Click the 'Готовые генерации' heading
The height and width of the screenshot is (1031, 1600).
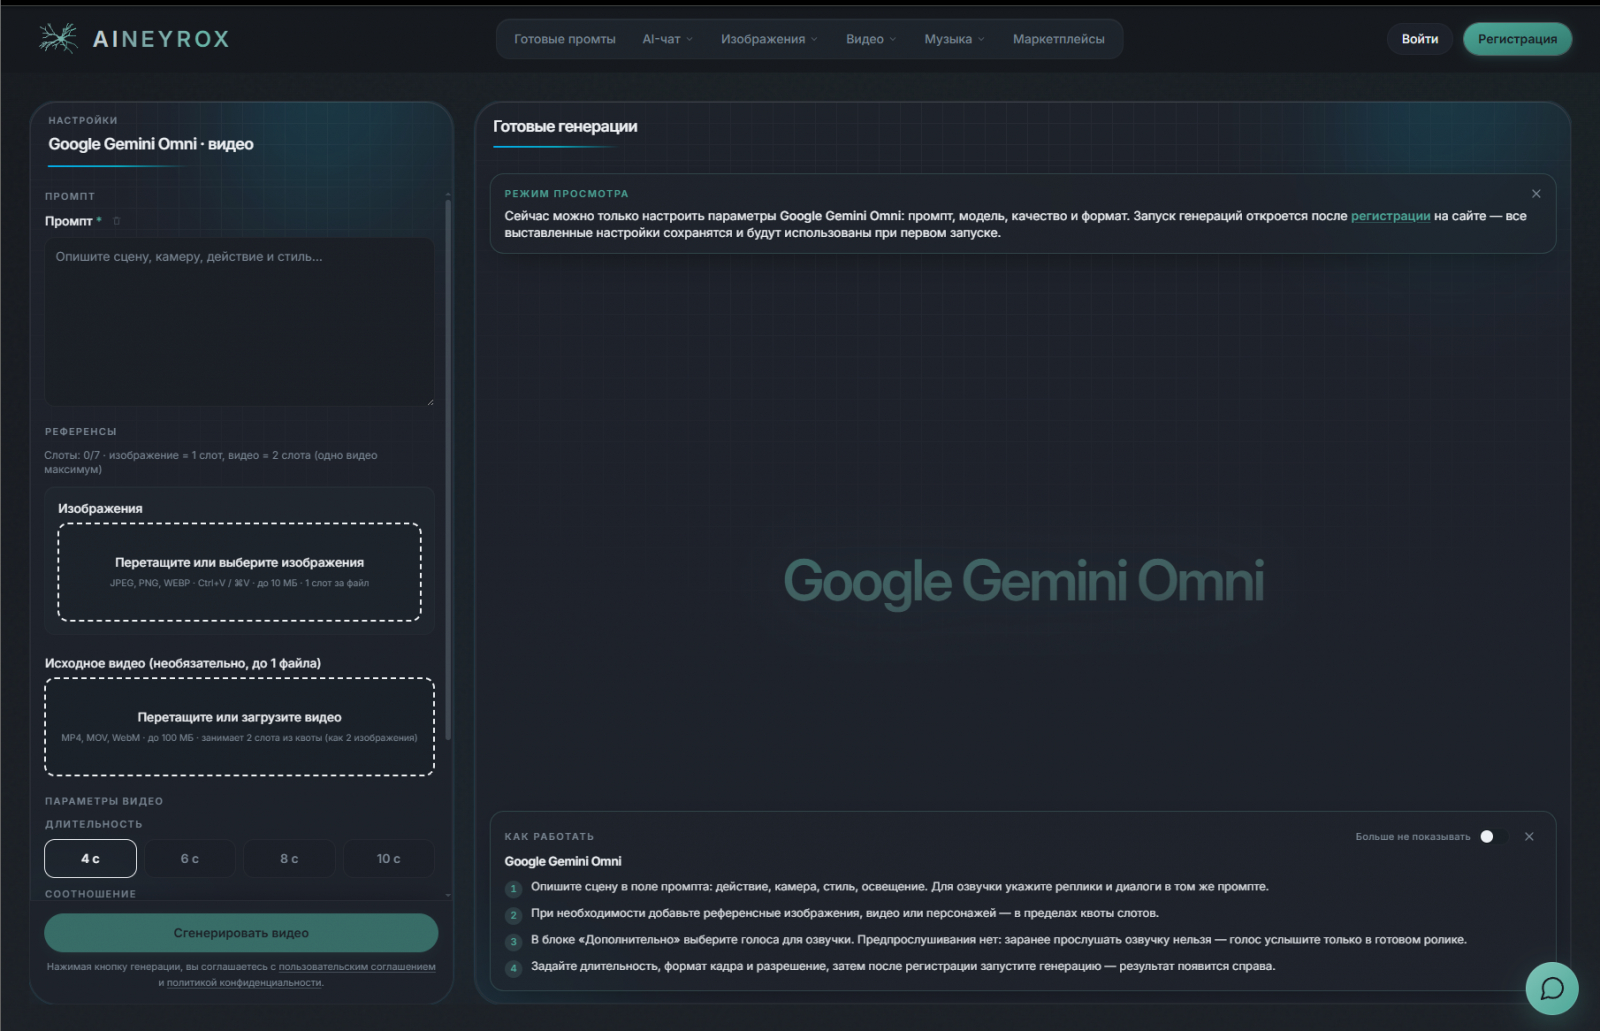[565, 127]
